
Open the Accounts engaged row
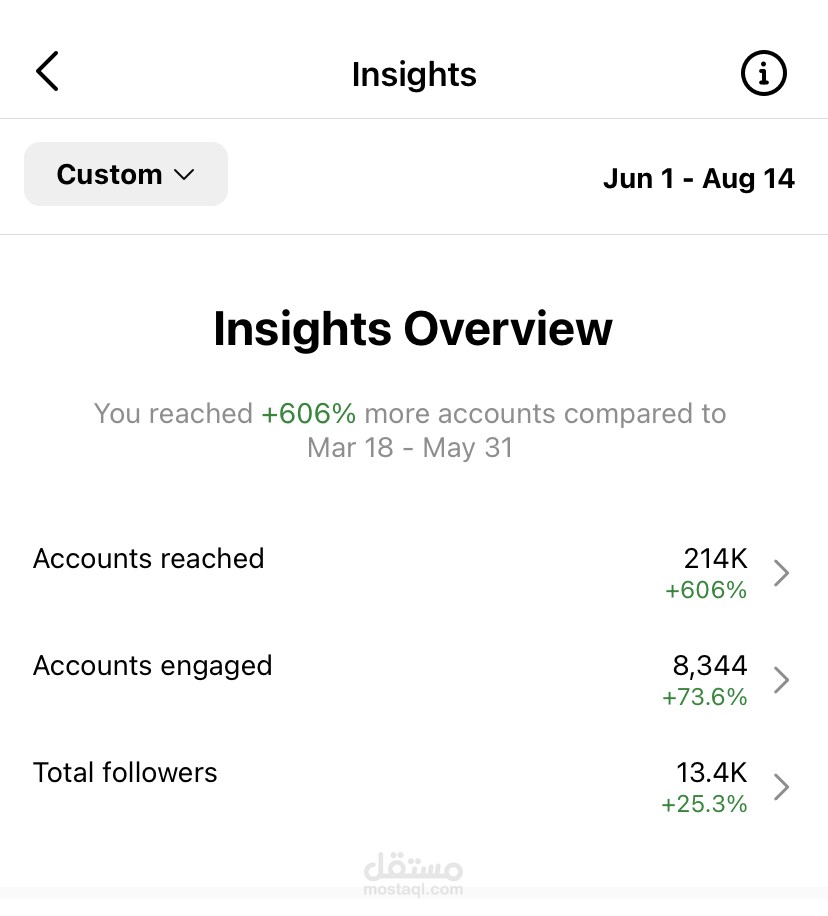pos(414,679)
